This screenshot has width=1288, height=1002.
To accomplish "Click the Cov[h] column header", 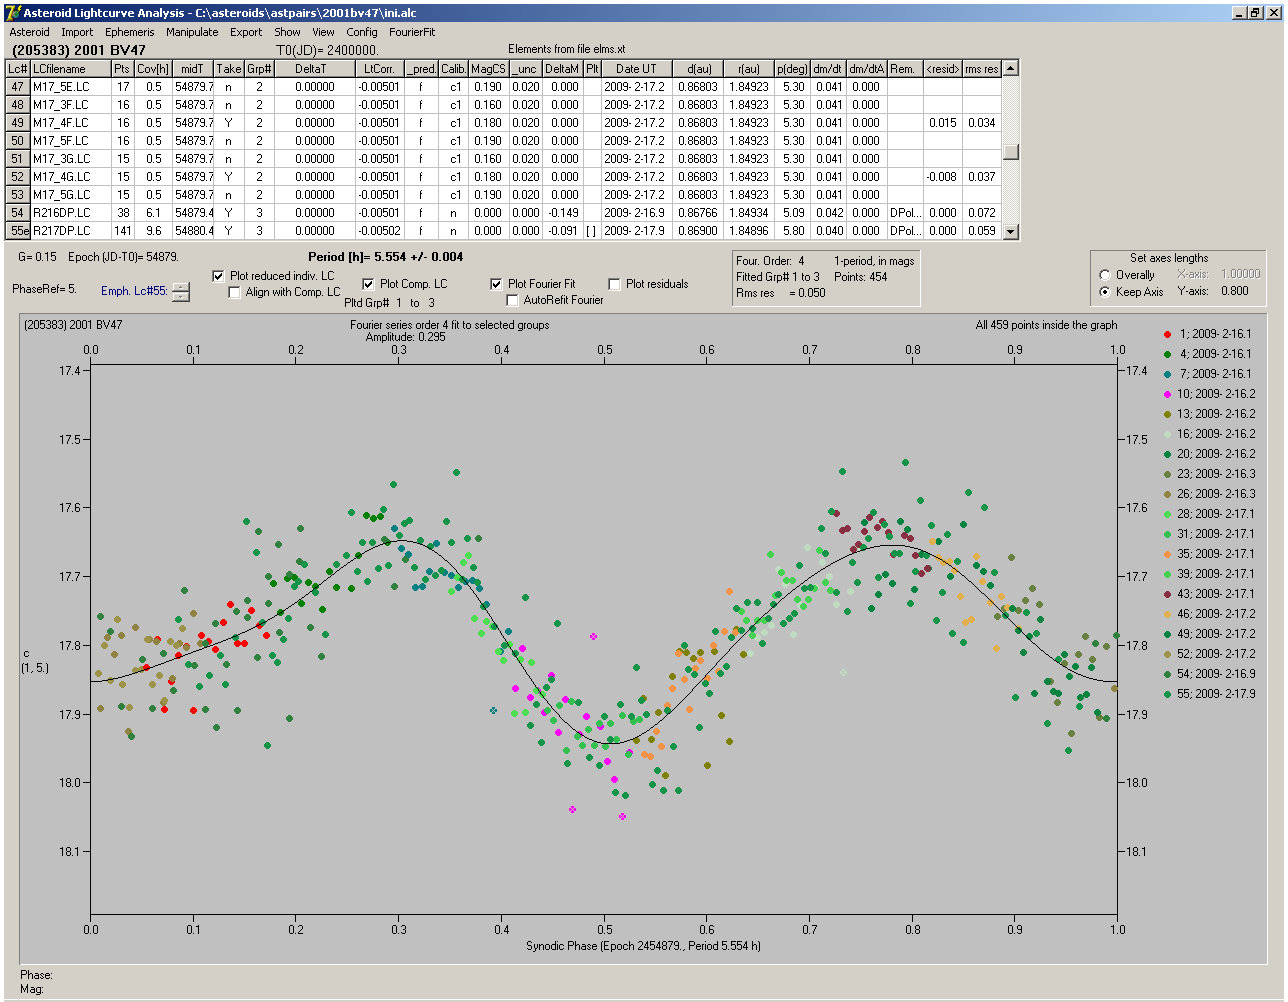I will click(x=153, y=69).
